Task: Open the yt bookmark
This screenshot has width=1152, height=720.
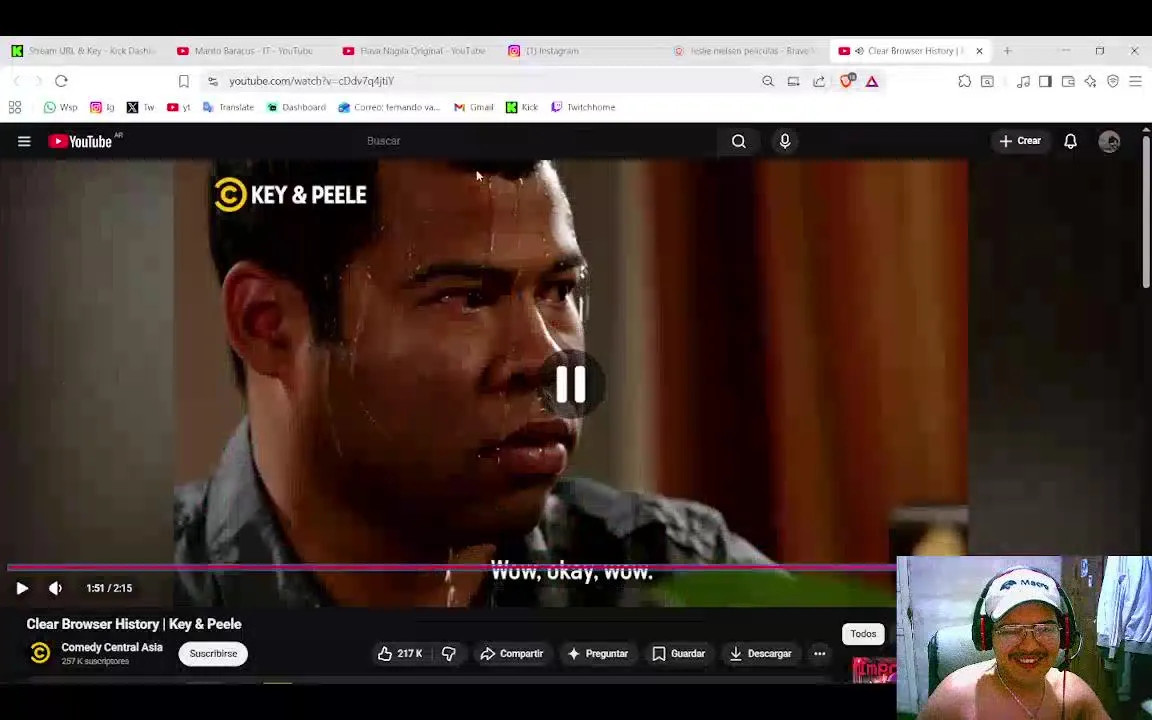Action: [x=179, y=107]
